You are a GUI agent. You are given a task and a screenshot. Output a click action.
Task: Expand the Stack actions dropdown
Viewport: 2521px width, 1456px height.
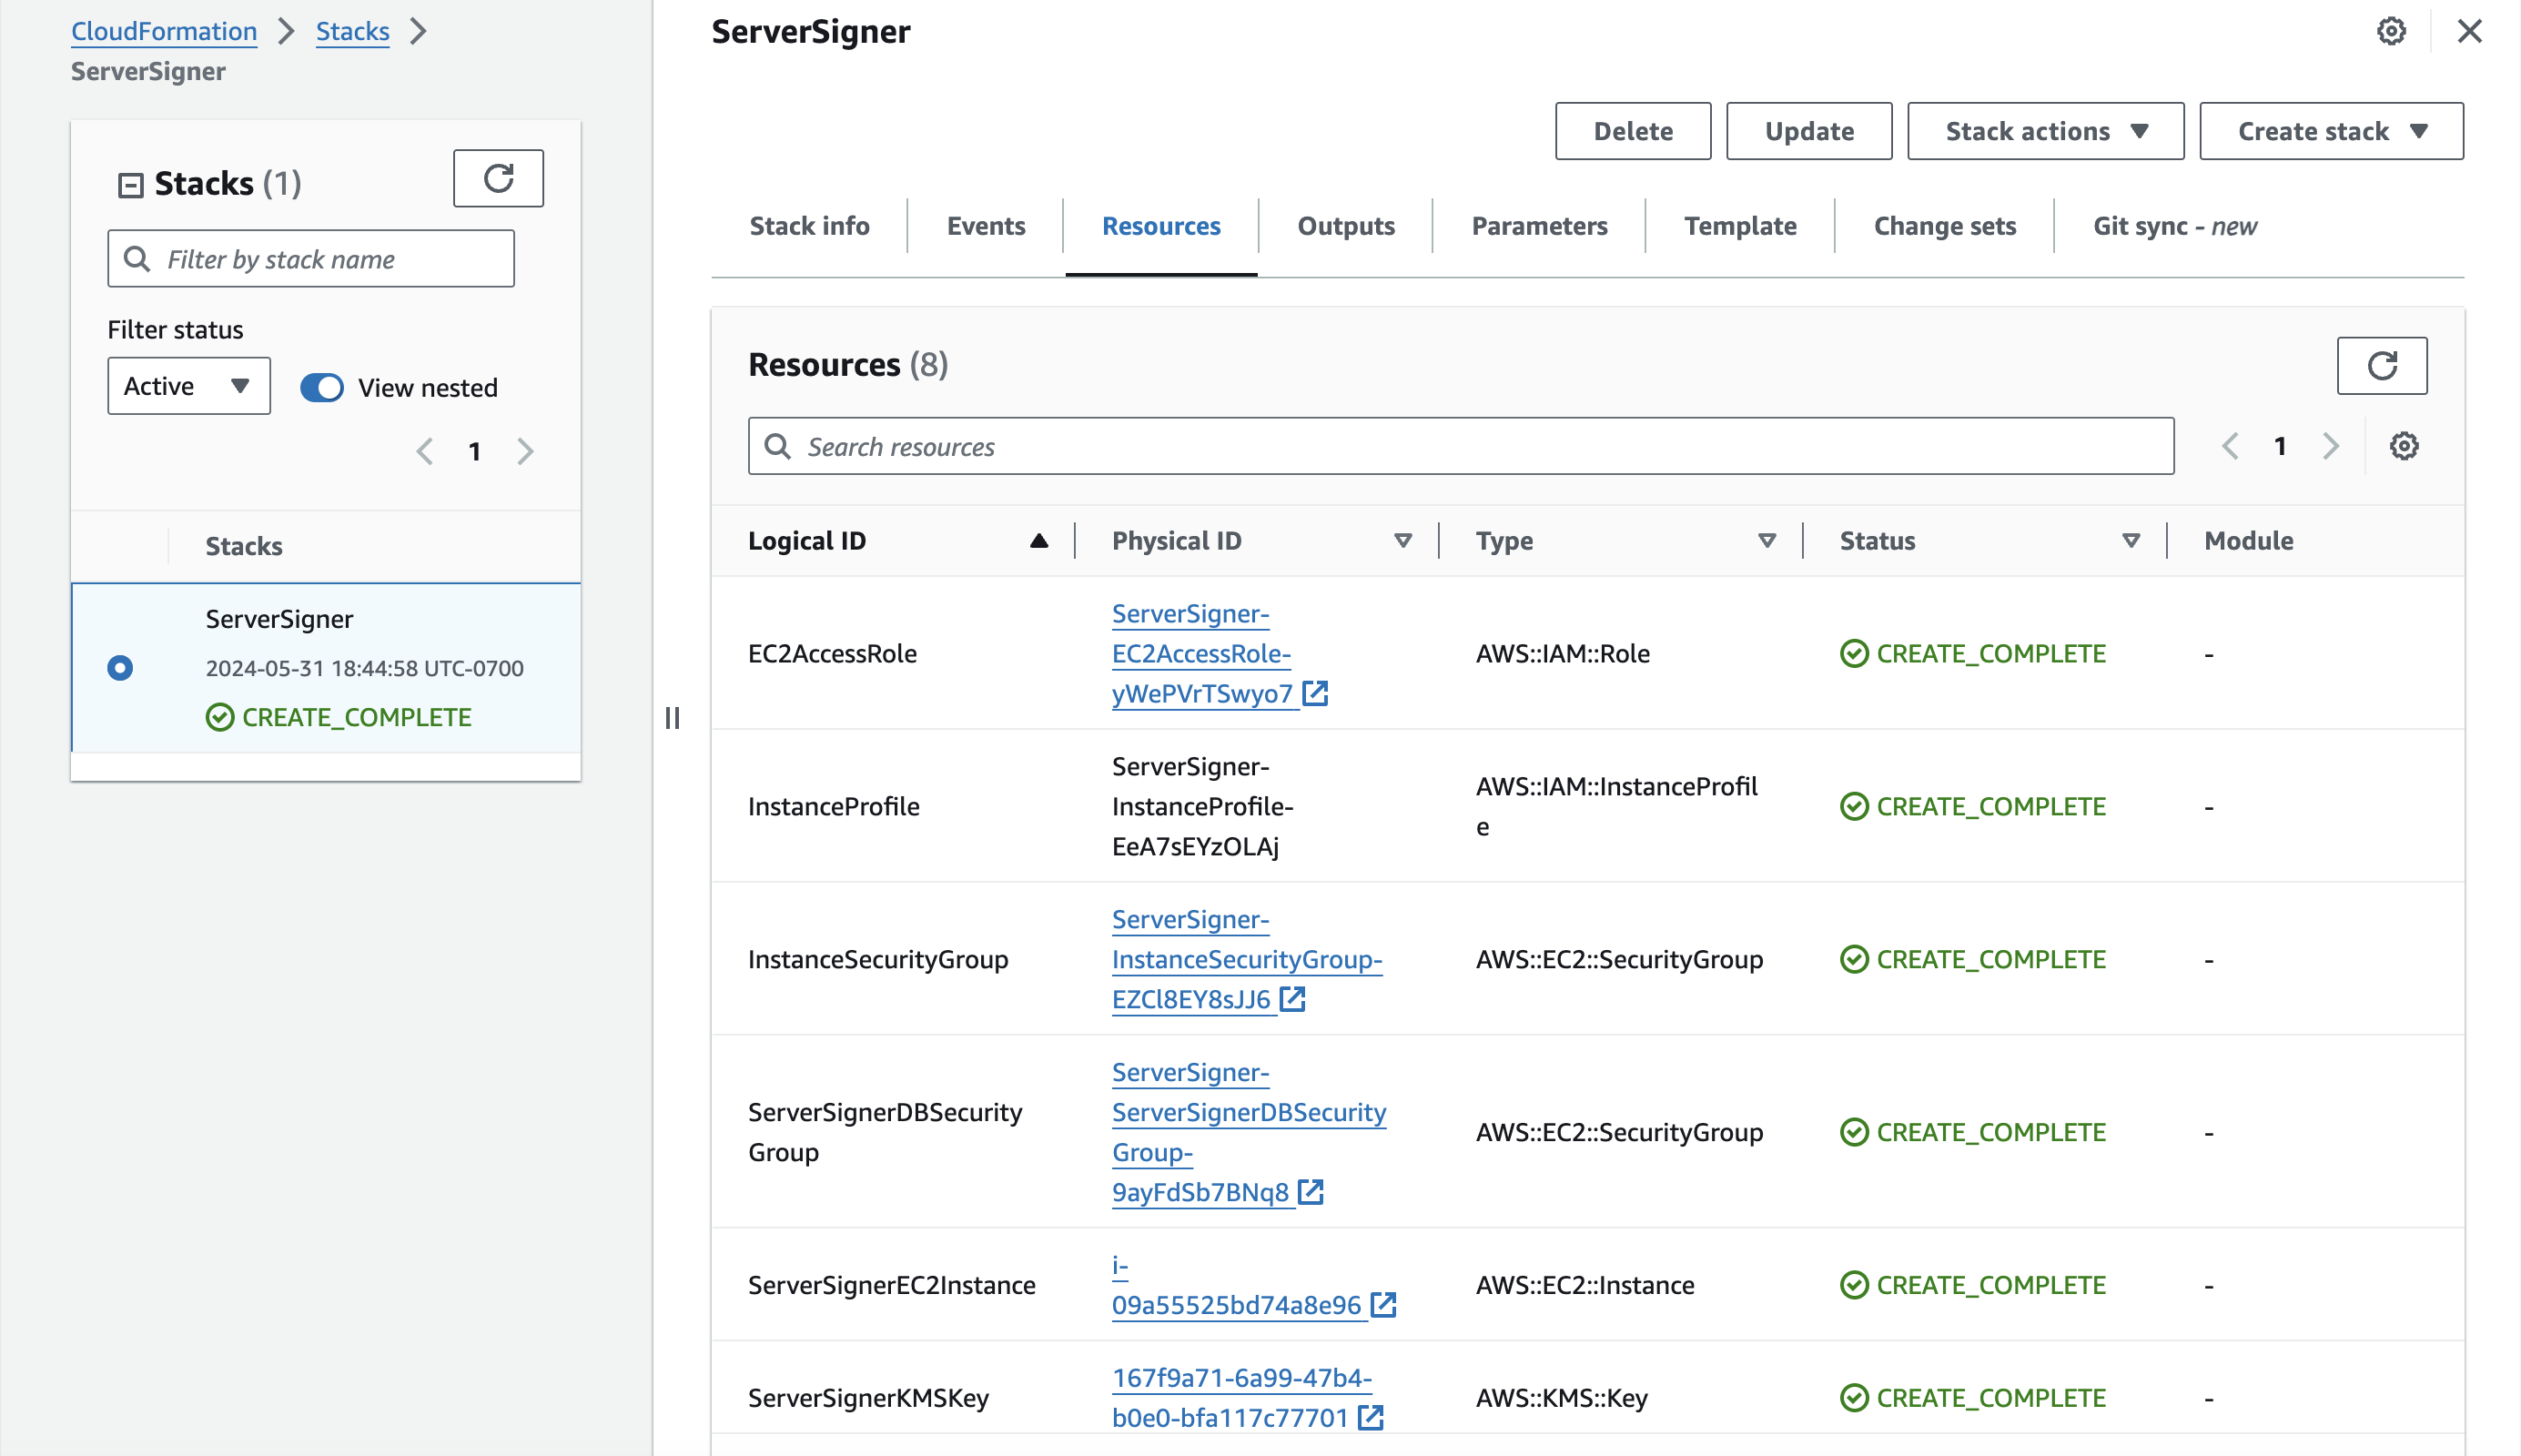pyautogui.click(x=2045, y=131)
